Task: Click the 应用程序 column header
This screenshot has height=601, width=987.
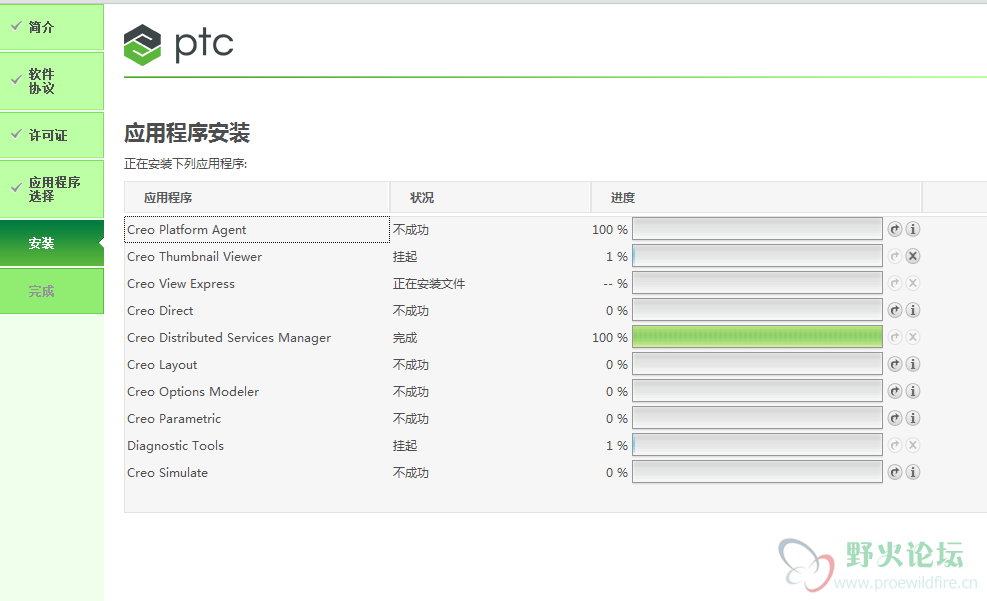Action: pyautogui.click(x=257, y=198)
